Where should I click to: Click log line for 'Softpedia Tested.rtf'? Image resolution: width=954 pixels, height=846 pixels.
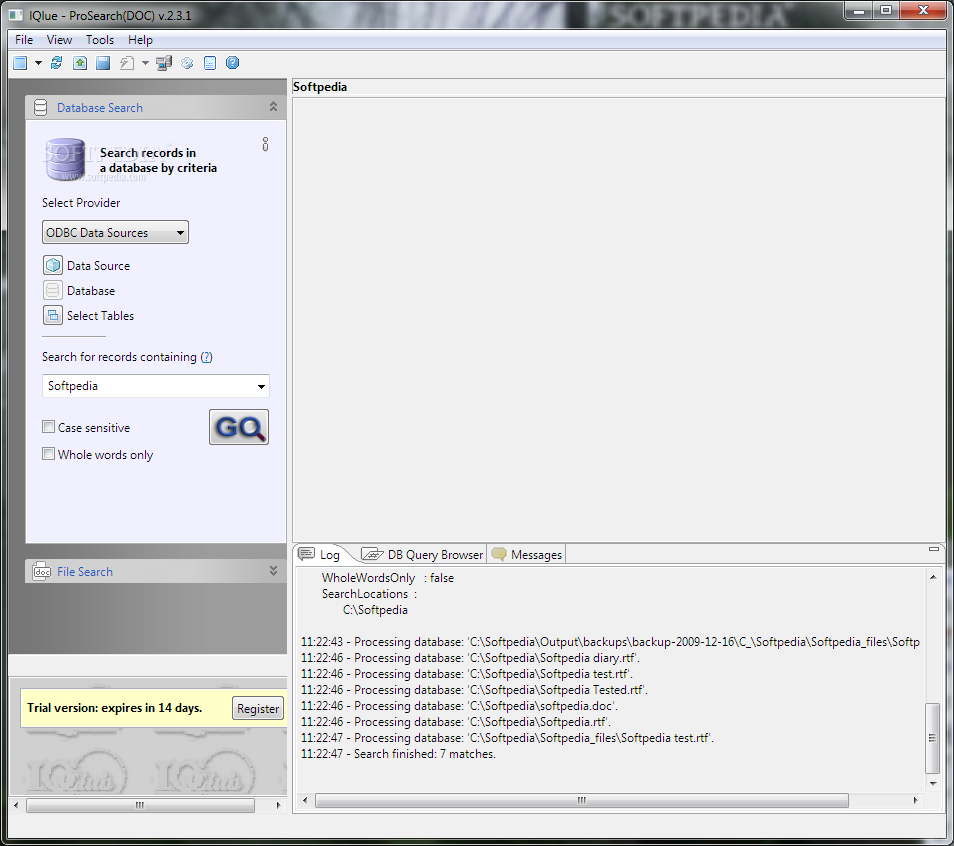(x=475, y=690)
